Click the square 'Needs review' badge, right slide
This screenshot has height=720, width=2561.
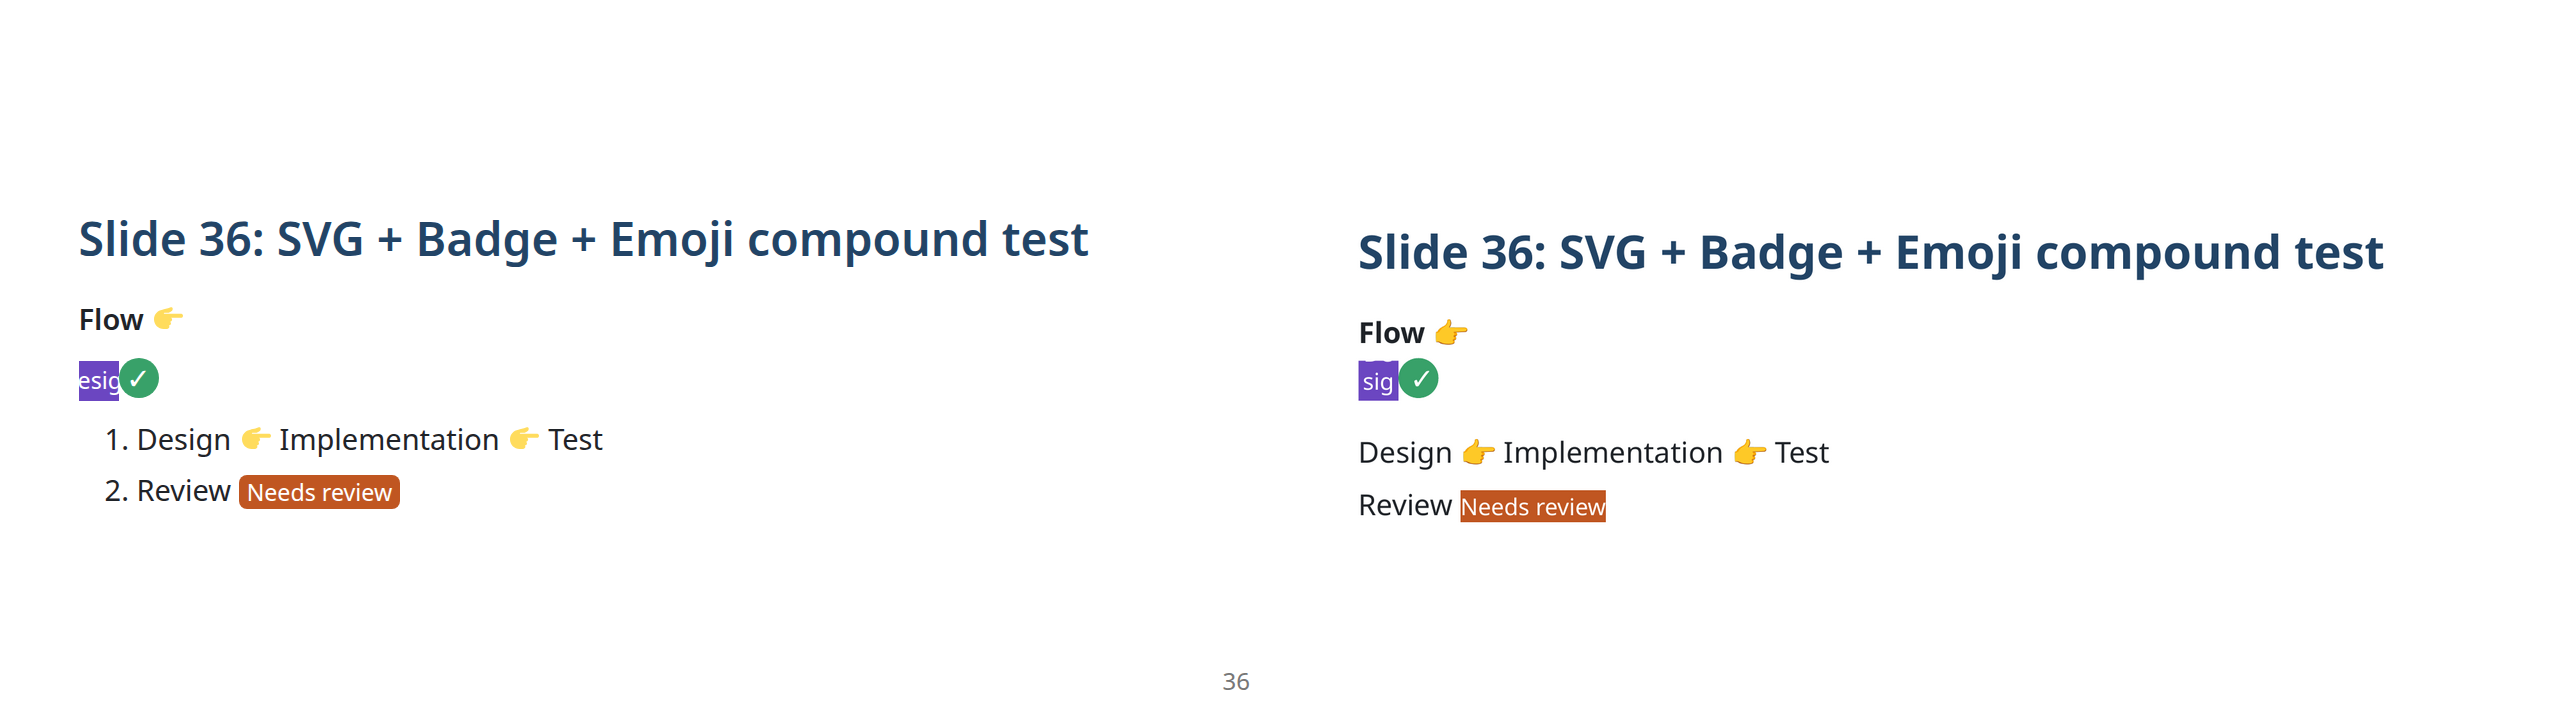point(1532,507)
